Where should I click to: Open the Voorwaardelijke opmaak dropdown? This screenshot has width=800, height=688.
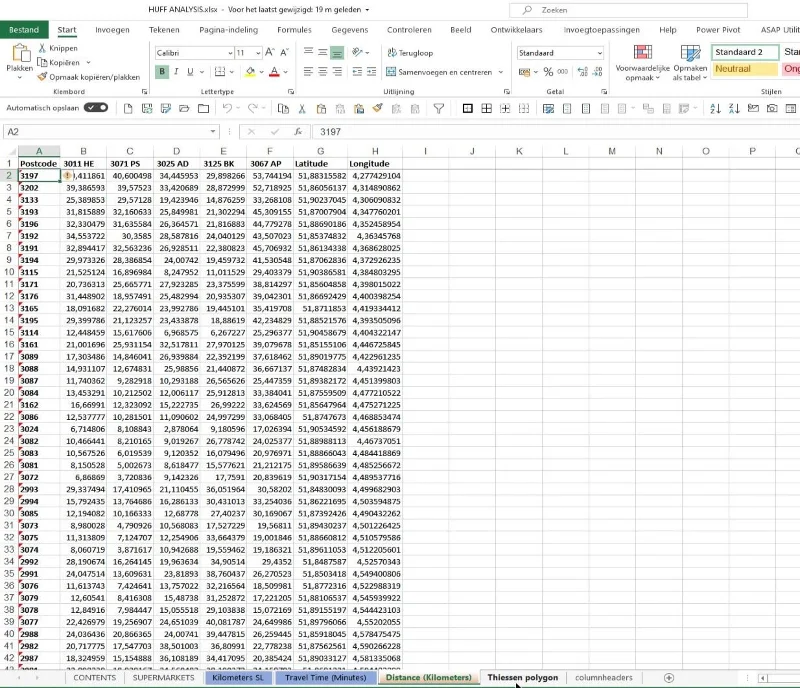(642, 63)
